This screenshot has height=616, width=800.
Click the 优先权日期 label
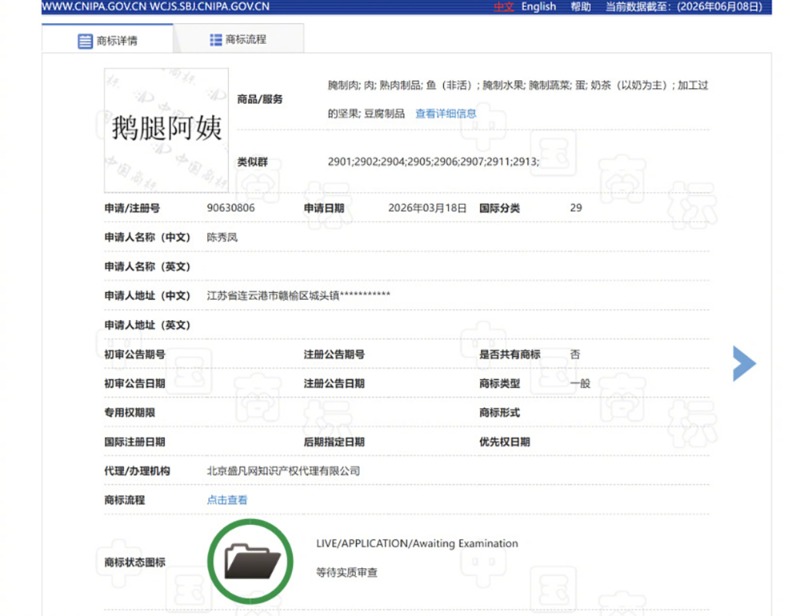tap(505, 442)
